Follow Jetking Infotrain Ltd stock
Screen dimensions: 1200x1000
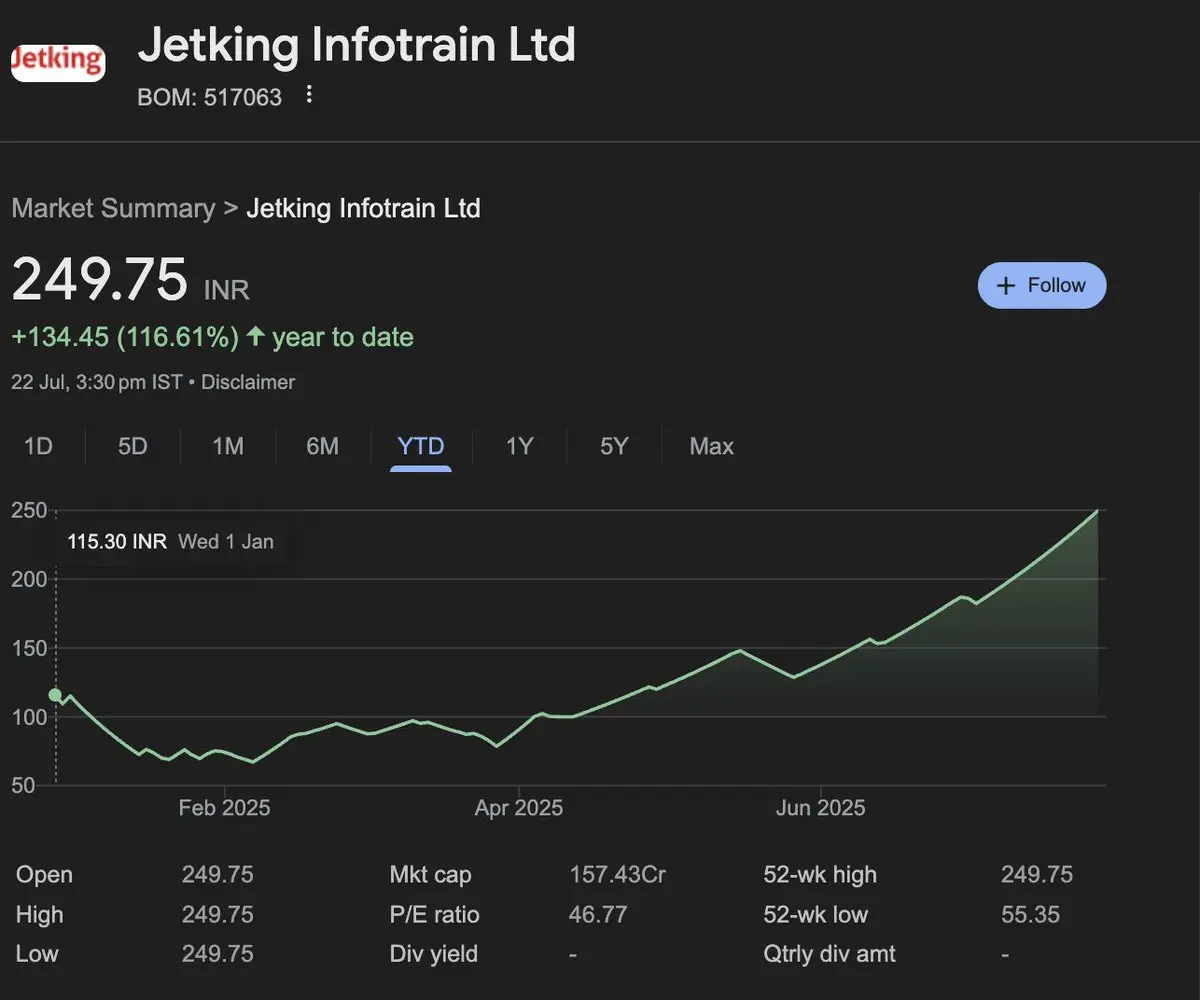point(1042,285)
